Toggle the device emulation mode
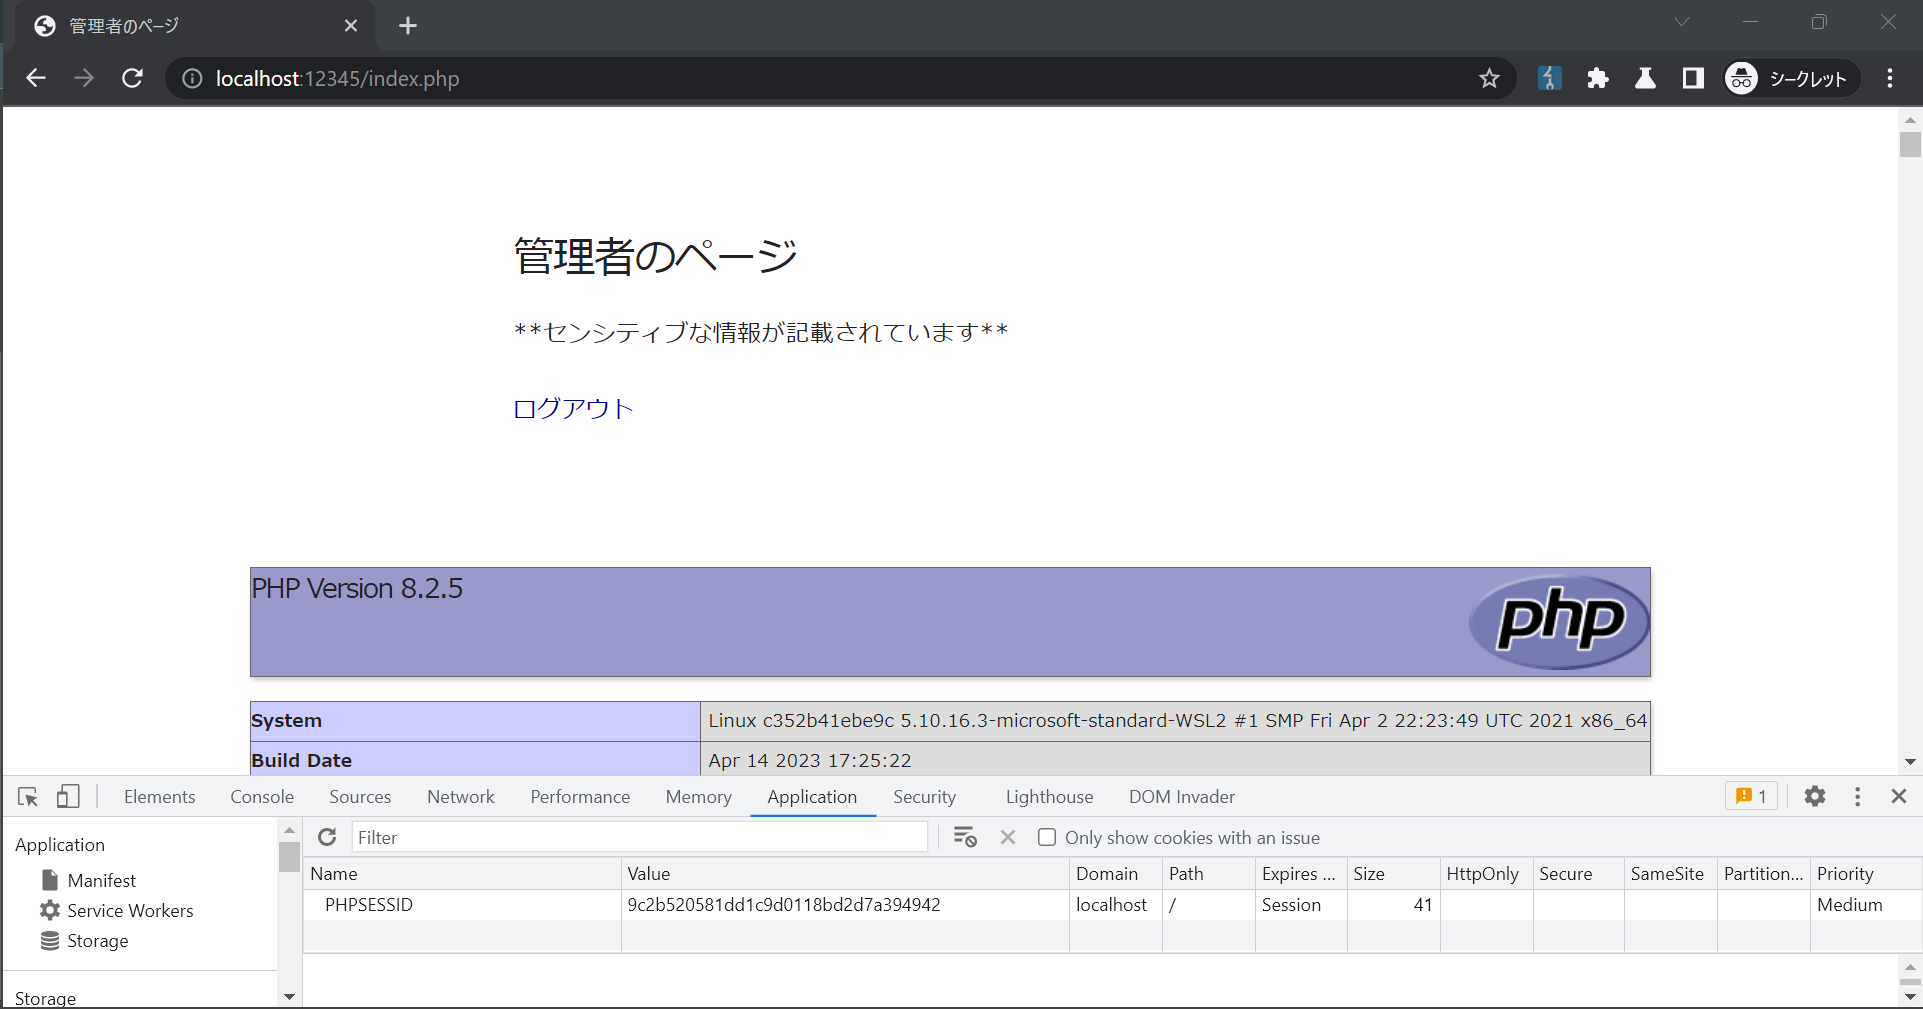This screenshot has width=1923, height=1009. pos(67,797)
